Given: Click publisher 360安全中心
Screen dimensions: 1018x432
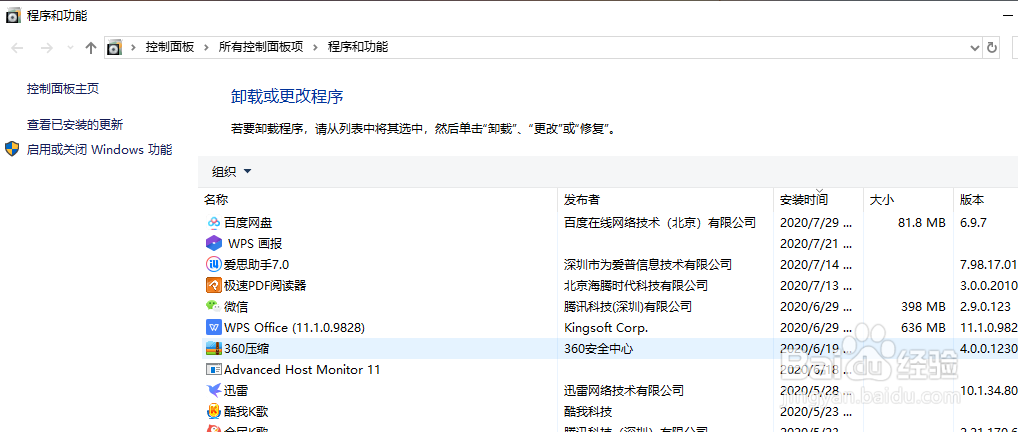Looking at the screenshot, I should point(599,348).
